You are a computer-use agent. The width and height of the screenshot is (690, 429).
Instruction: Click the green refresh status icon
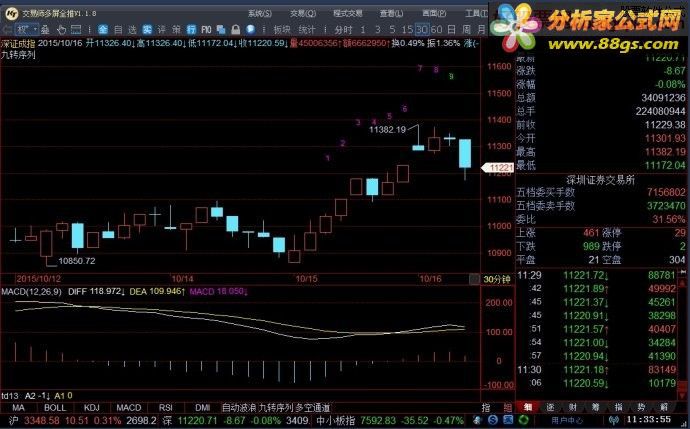523,420
